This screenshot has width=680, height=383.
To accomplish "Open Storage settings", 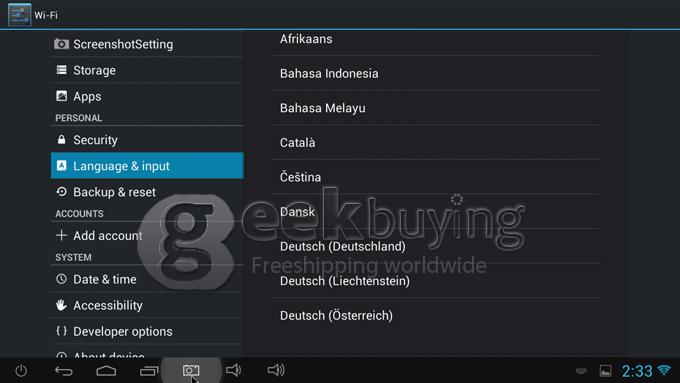I will [x=147, y=70].
